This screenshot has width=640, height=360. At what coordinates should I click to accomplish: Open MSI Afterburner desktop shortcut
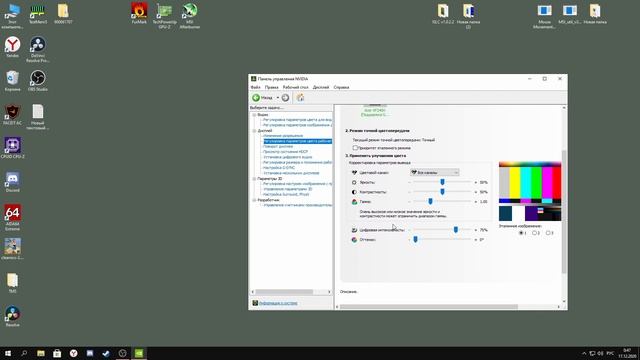190,16
